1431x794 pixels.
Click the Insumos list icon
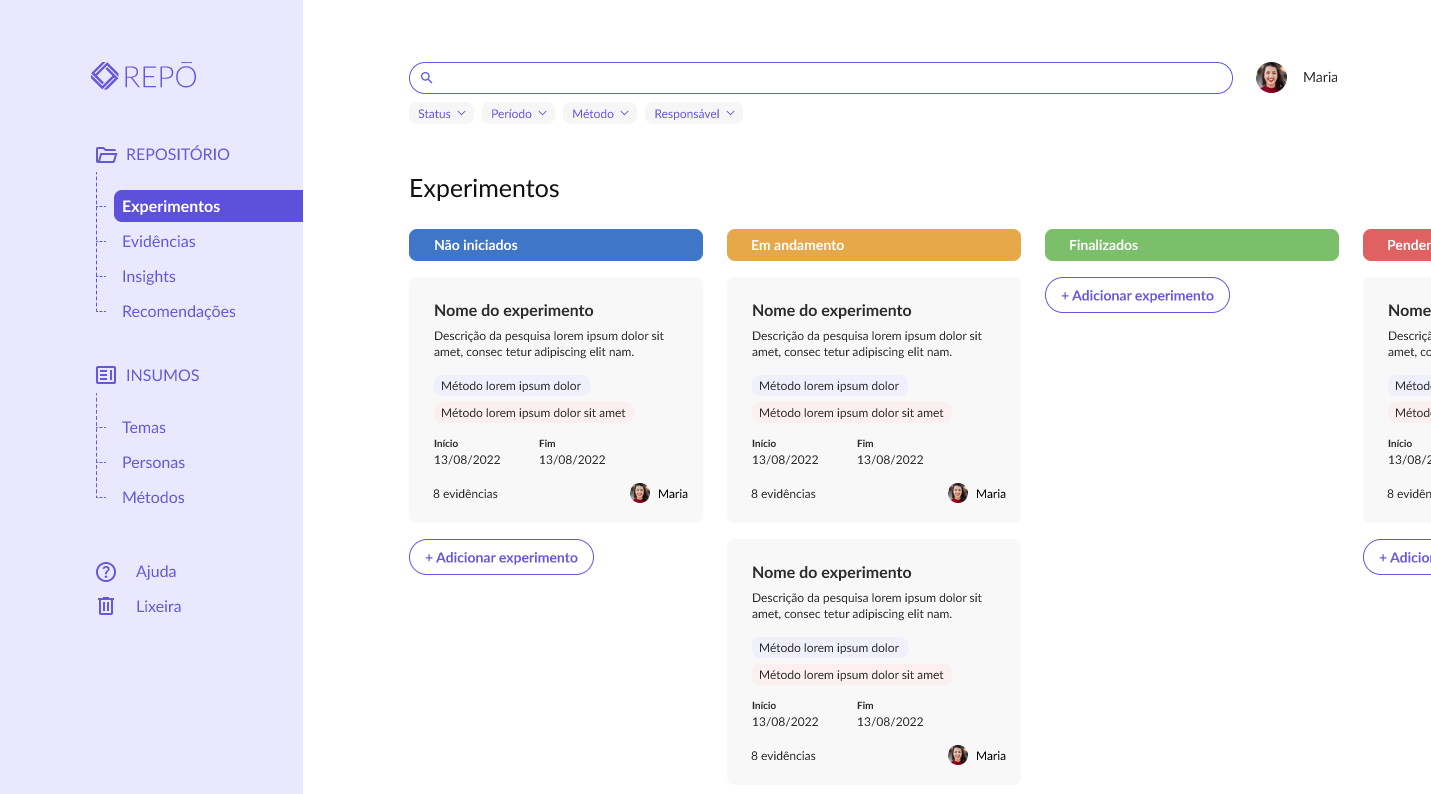pos(106,375)
